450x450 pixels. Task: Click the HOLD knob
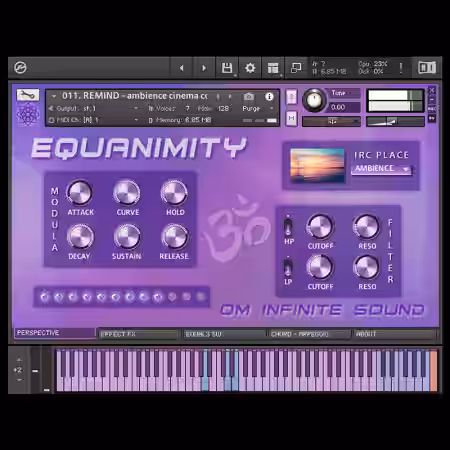(174, 193)
